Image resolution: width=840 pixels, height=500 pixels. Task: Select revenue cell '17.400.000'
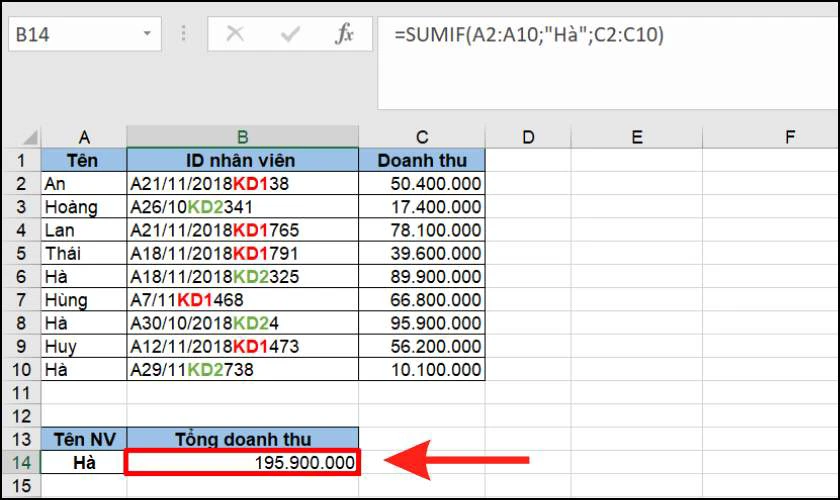pyautogui.click(x=422, y=207)
